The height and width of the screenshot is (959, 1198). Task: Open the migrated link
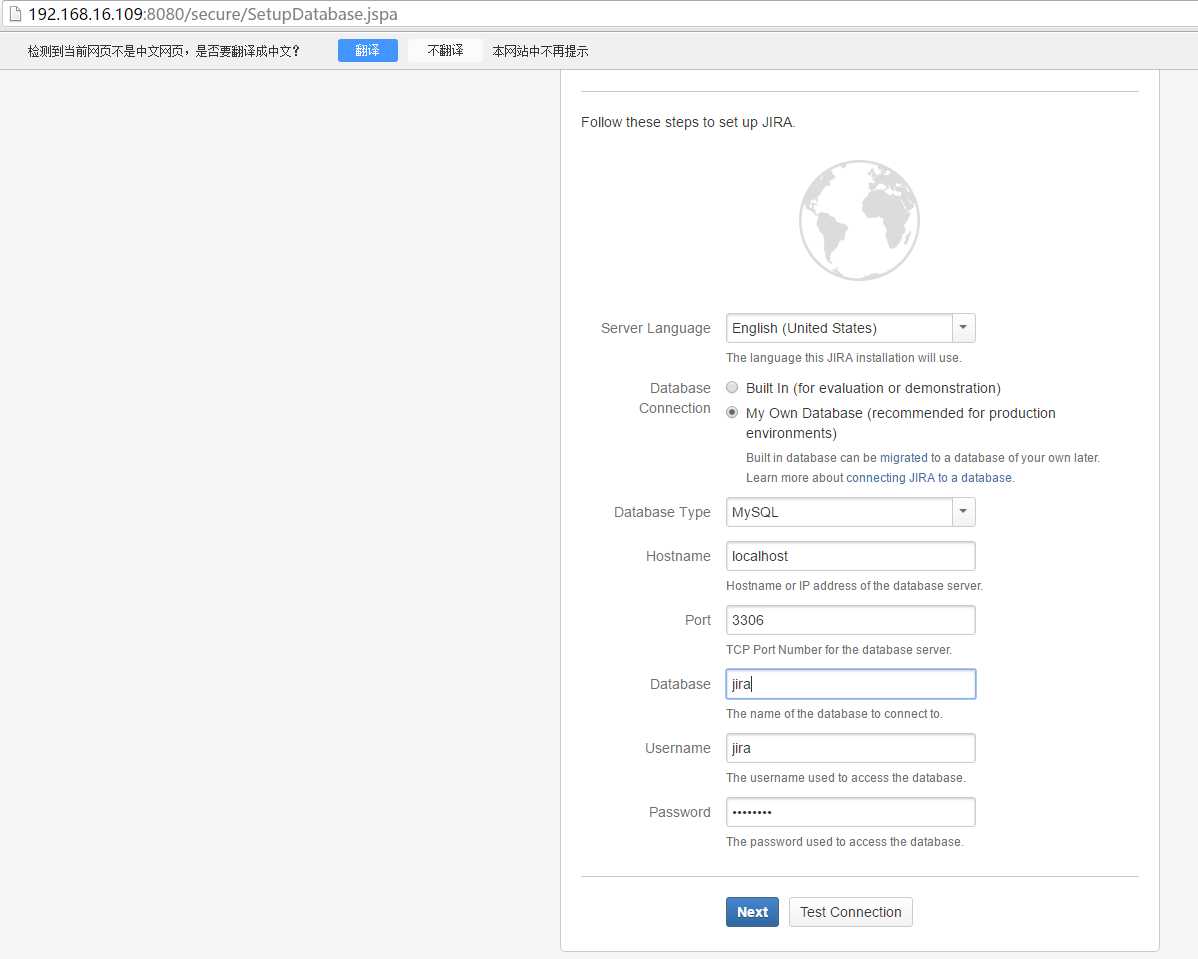tap(903, 458)
